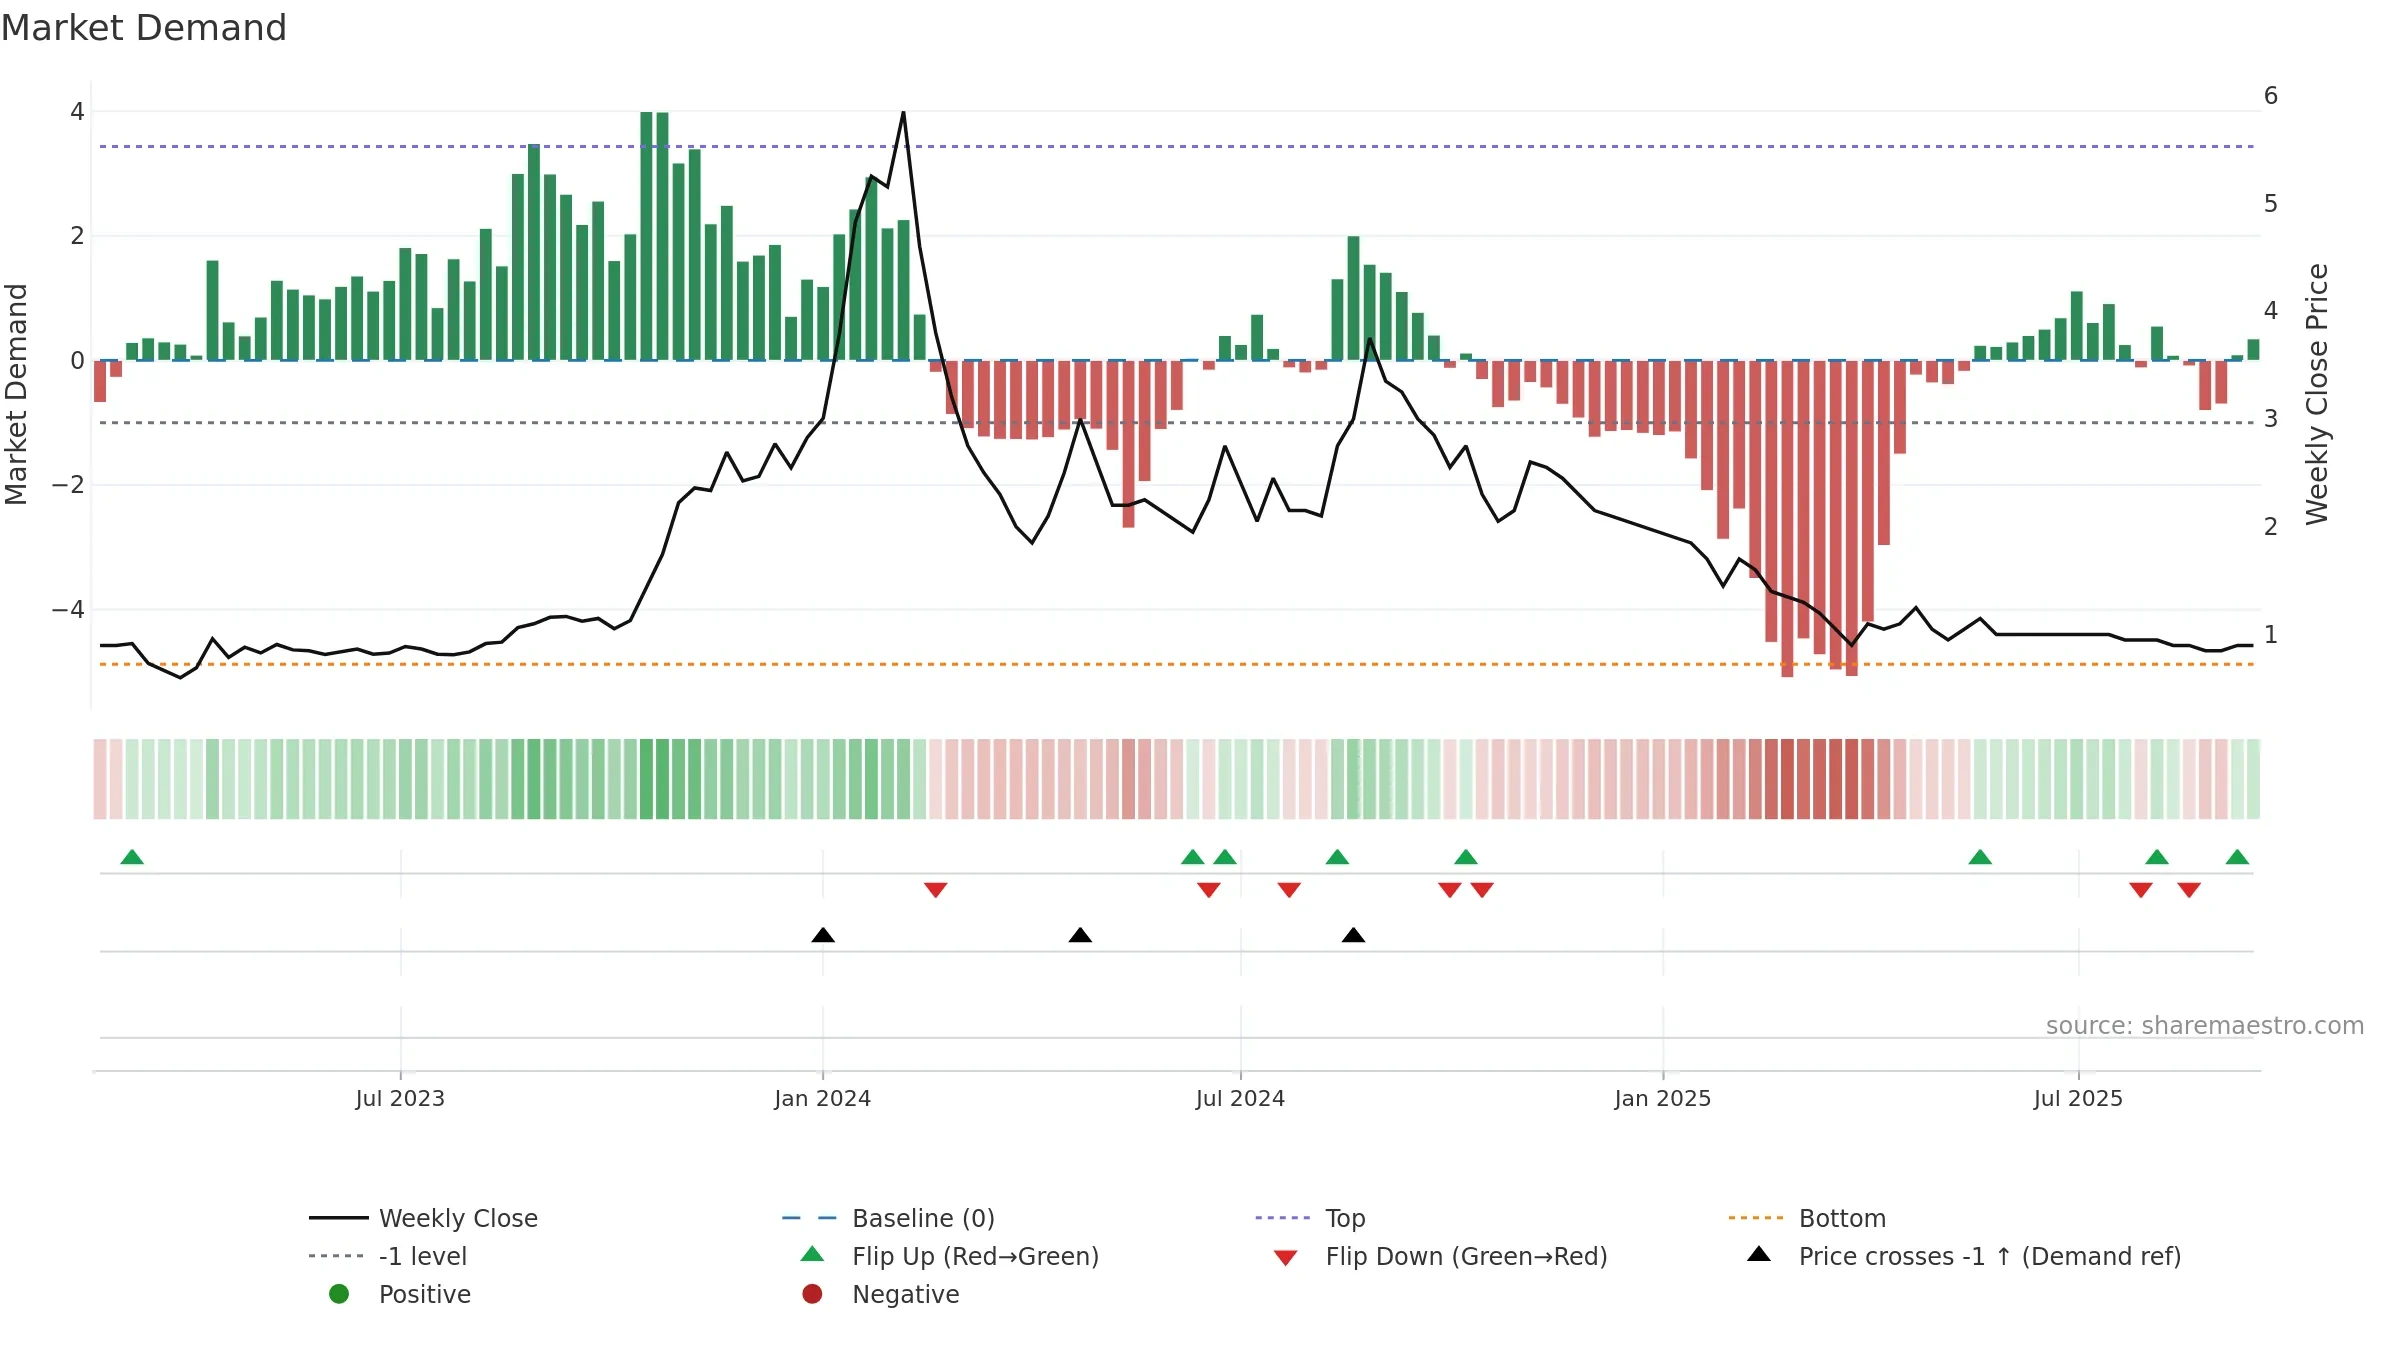Click the Jul 2025 x-axis label
The height and width of the screenshot is (1350, 2400).
[x=2079, y=1099]
